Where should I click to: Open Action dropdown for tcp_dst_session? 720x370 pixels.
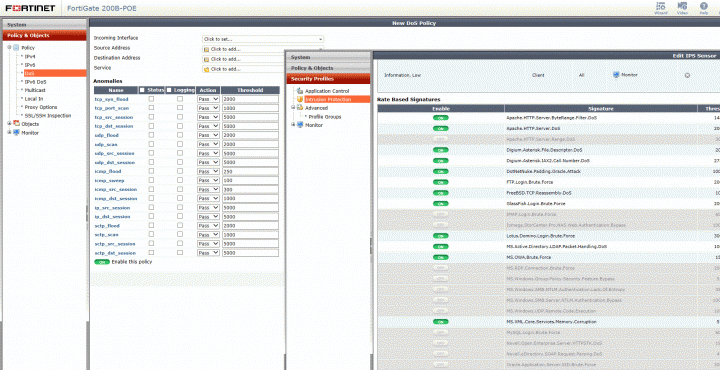(x=208, y=126)
